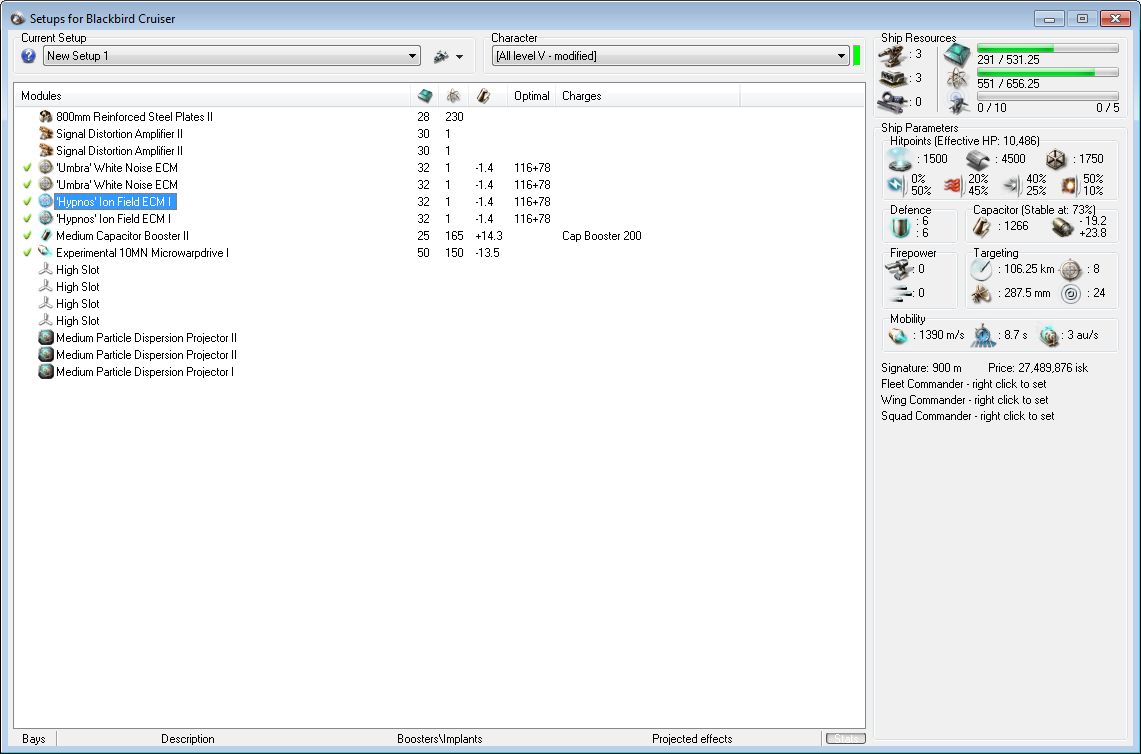The height and width of the screenshot is (754, 1141).
Task: Click Wing Commander right click to set
Action: coord(964,400)
